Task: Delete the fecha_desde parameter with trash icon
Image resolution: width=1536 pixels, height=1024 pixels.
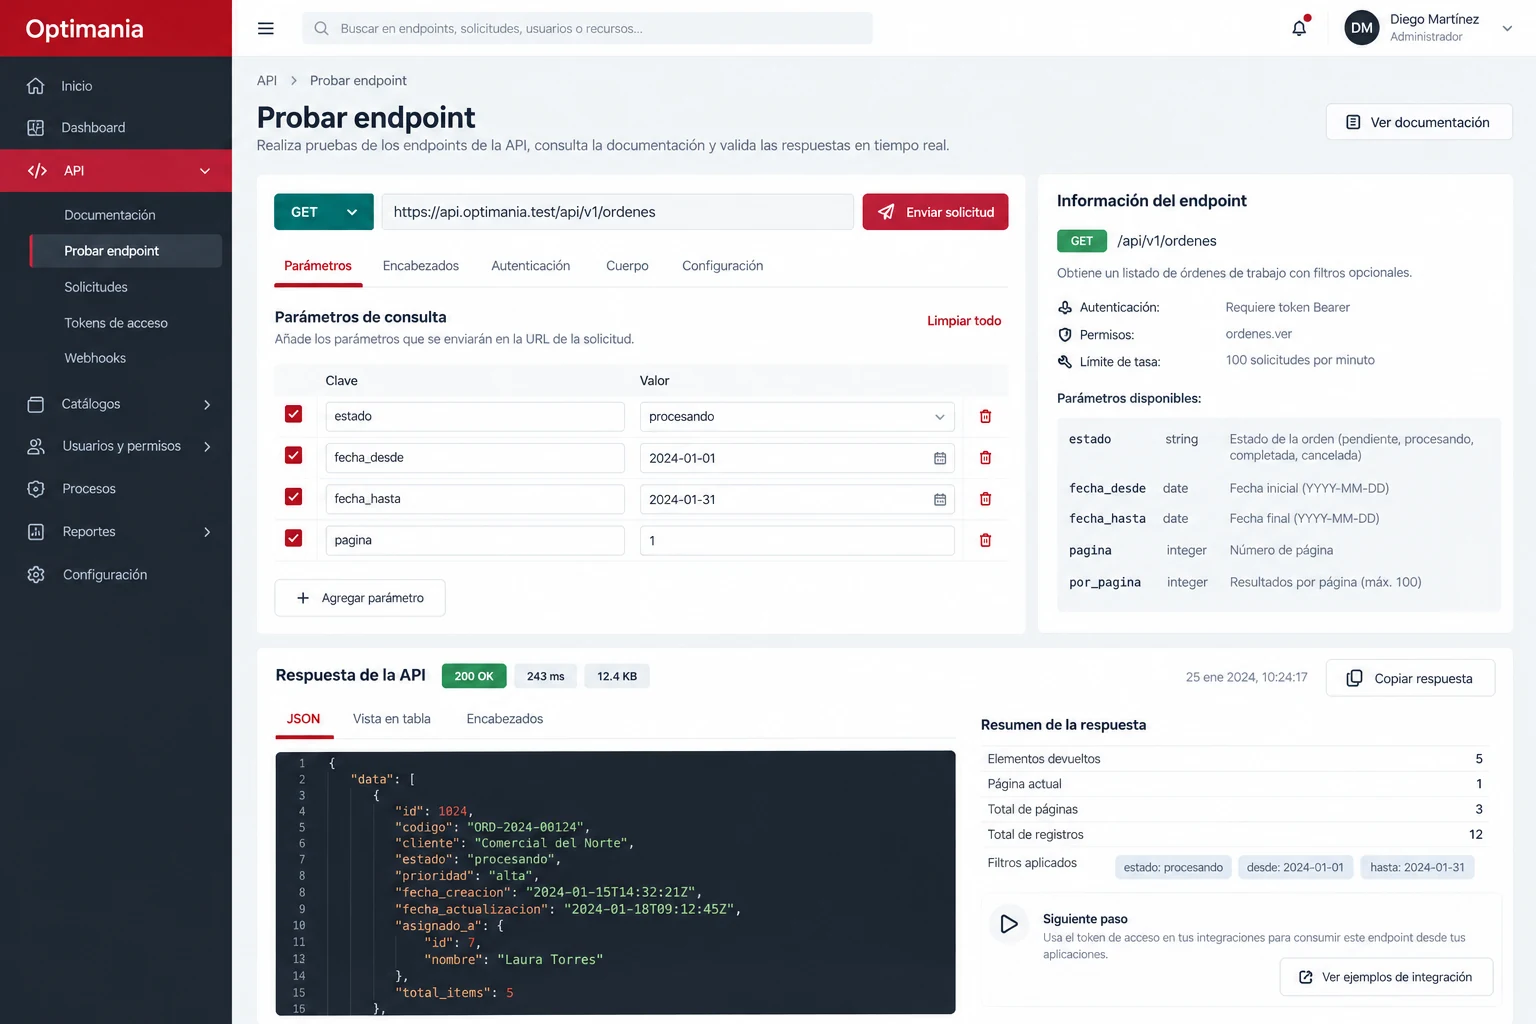Action: [x=985, y=457]
